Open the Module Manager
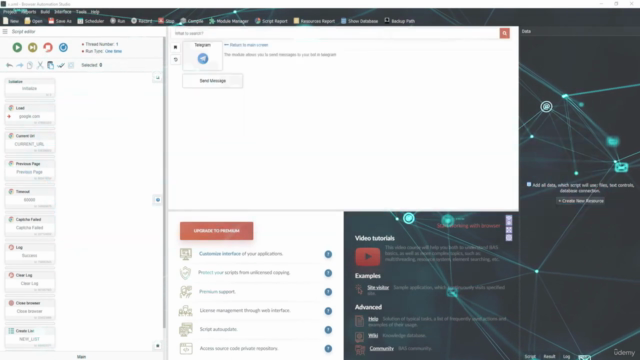640x360 pixels. click(x=229, y=21)
